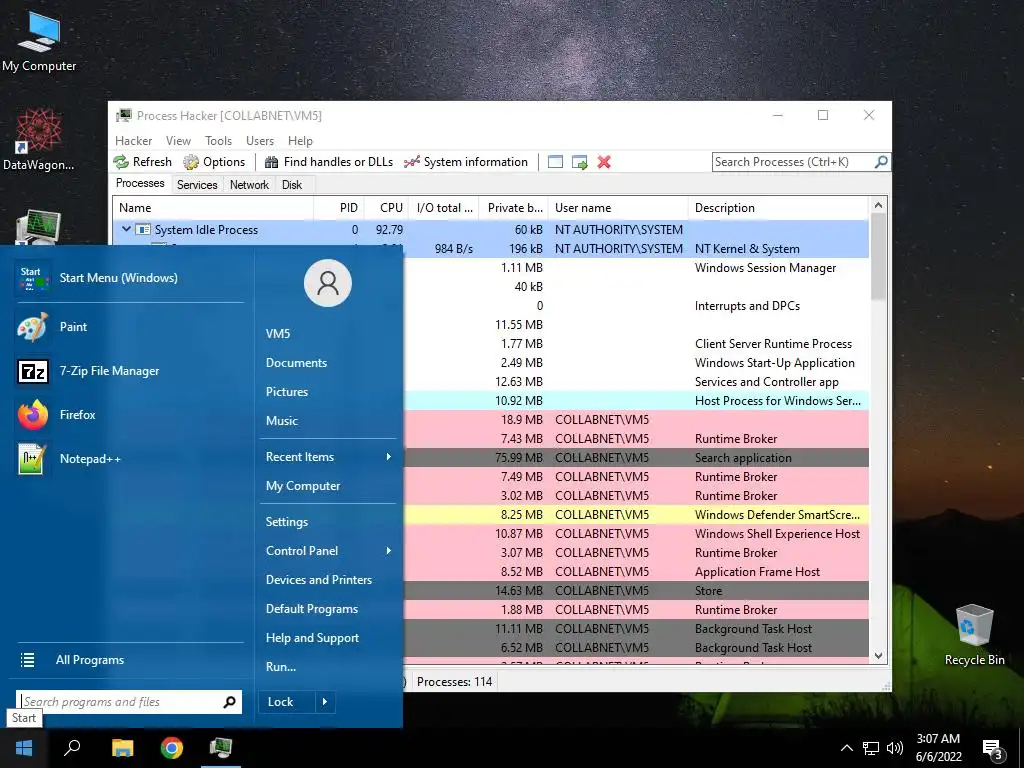Expand Recent Items submenu arrow
This screenshot has width=1024, height=768.
coord(389,456)
